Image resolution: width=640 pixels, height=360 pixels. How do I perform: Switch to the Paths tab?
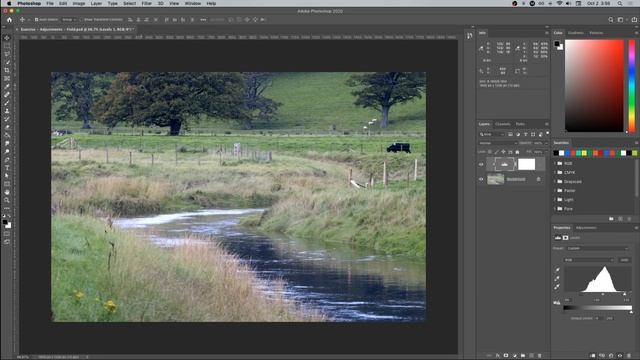pos(520,124)
